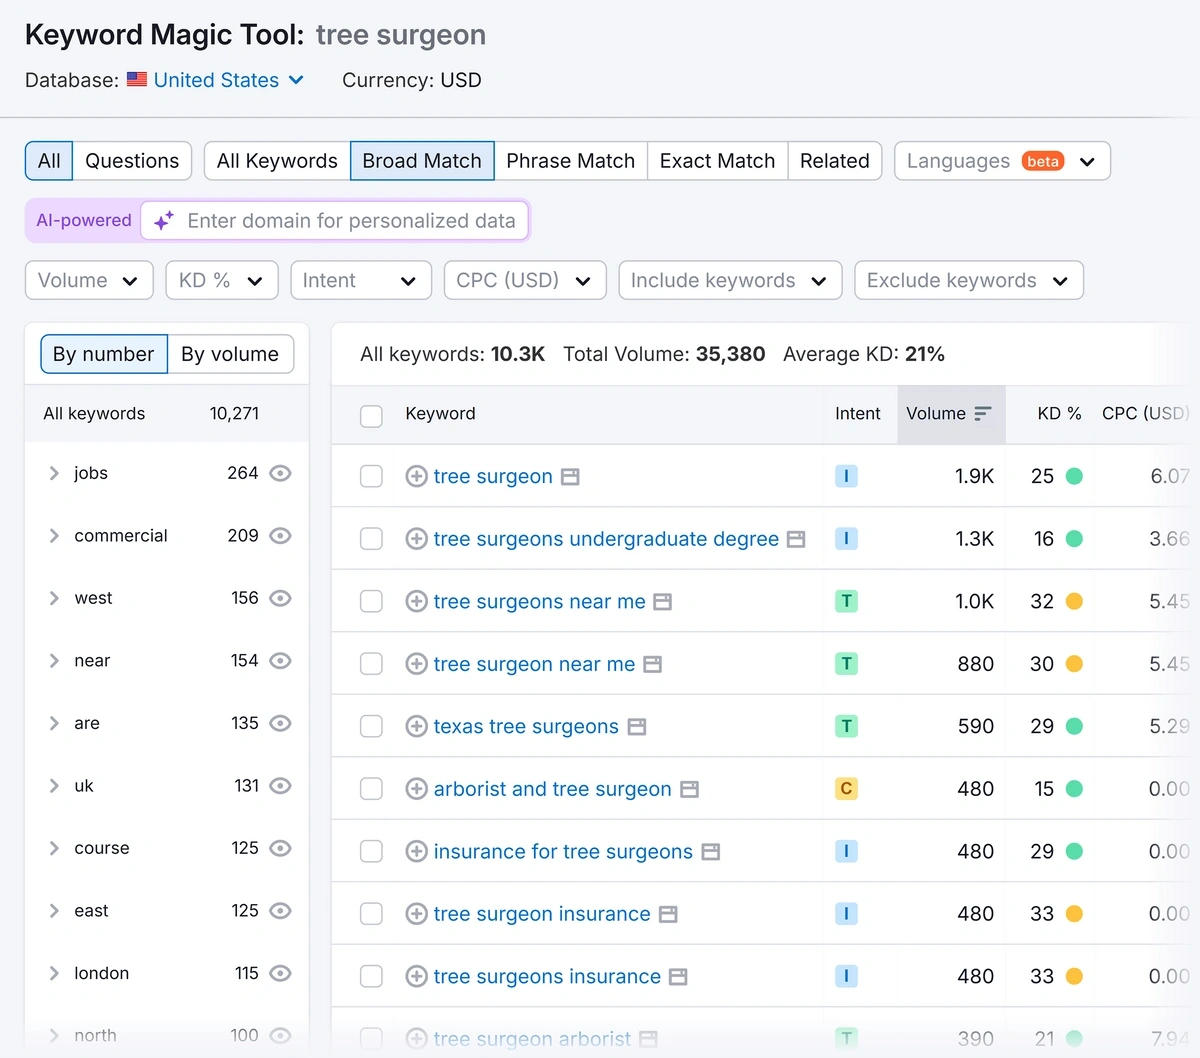This screenshot has width=1200, height=1058.
Task: Toggle eye icon for 'jobs' group
Action: click(281, 473)
